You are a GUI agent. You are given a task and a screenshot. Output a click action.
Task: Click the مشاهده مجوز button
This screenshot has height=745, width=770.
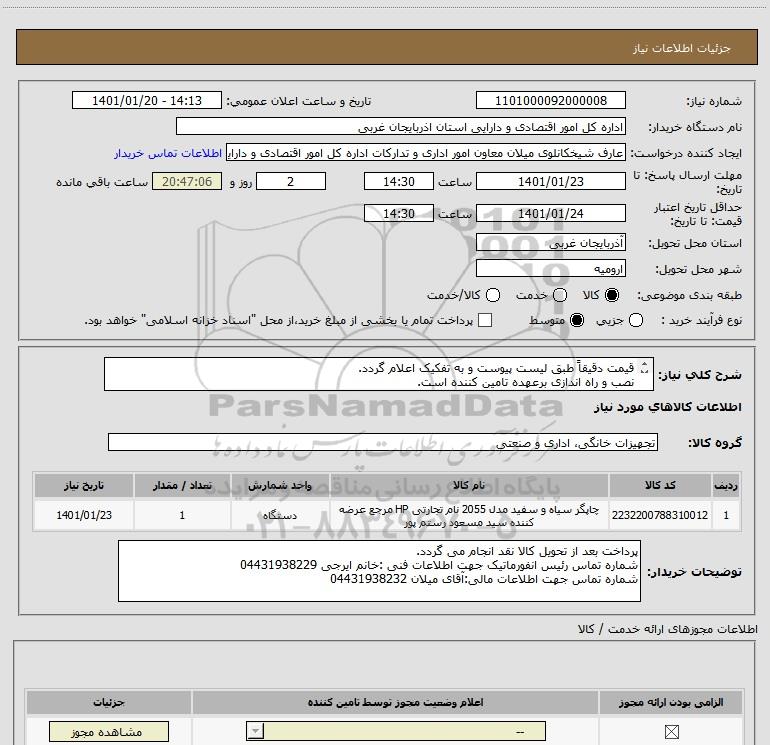[109, 732]
